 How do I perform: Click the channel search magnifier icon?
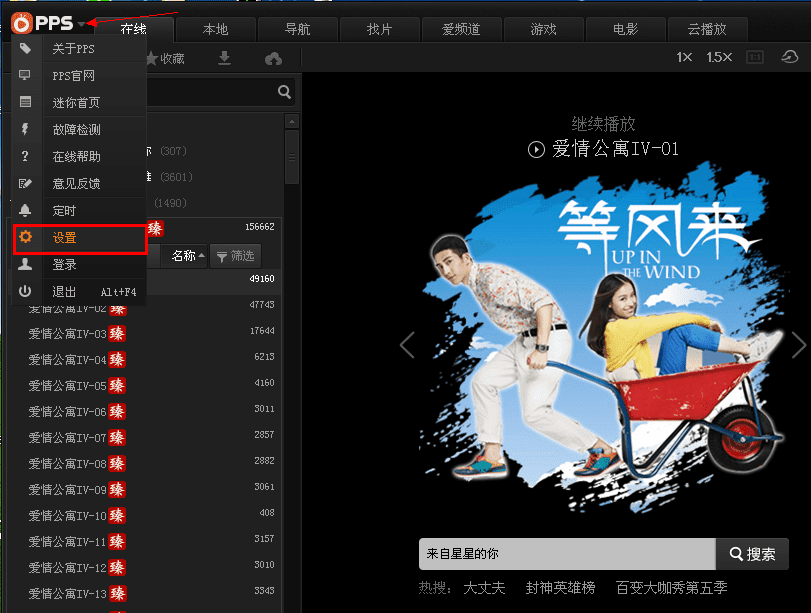(284, 92)
